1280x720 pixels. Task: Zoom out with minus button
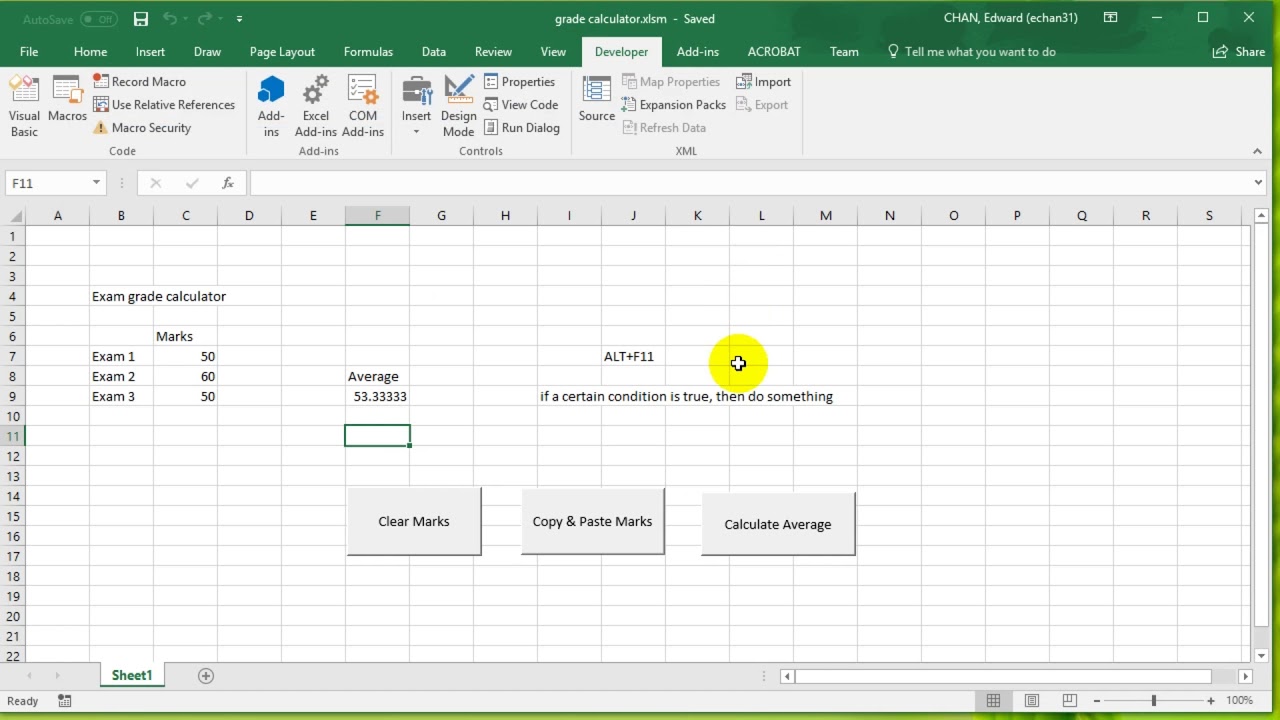coord(1097,701)
